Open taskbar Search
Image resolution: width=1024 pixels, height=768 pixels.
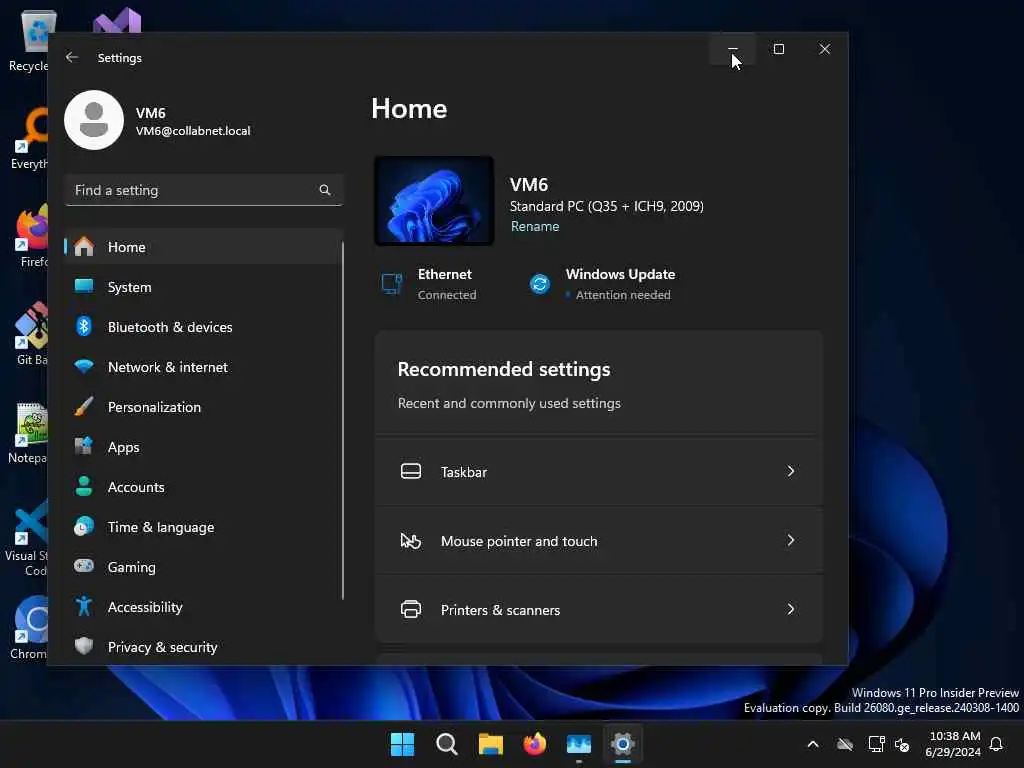click(447, 744)
